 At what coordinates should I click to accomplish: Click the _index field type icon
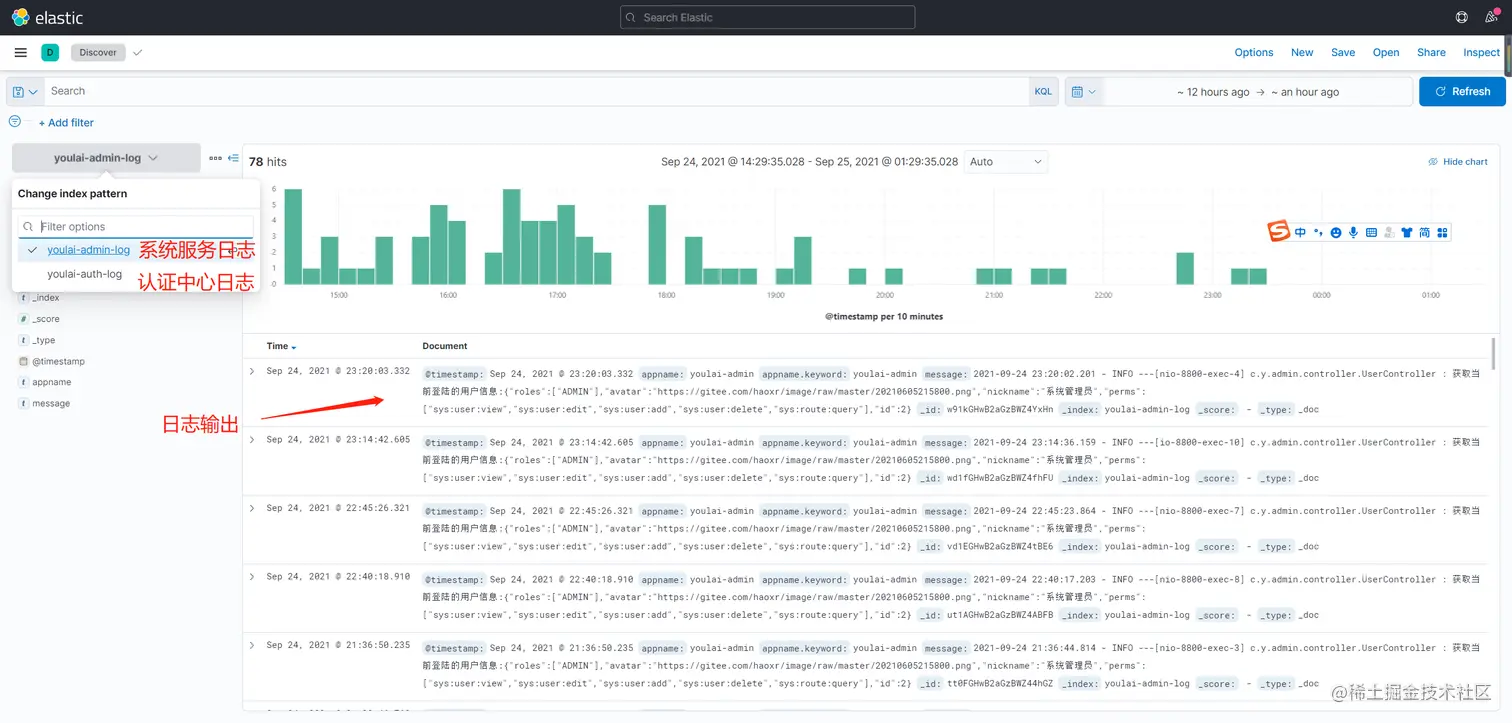(23, 298)
